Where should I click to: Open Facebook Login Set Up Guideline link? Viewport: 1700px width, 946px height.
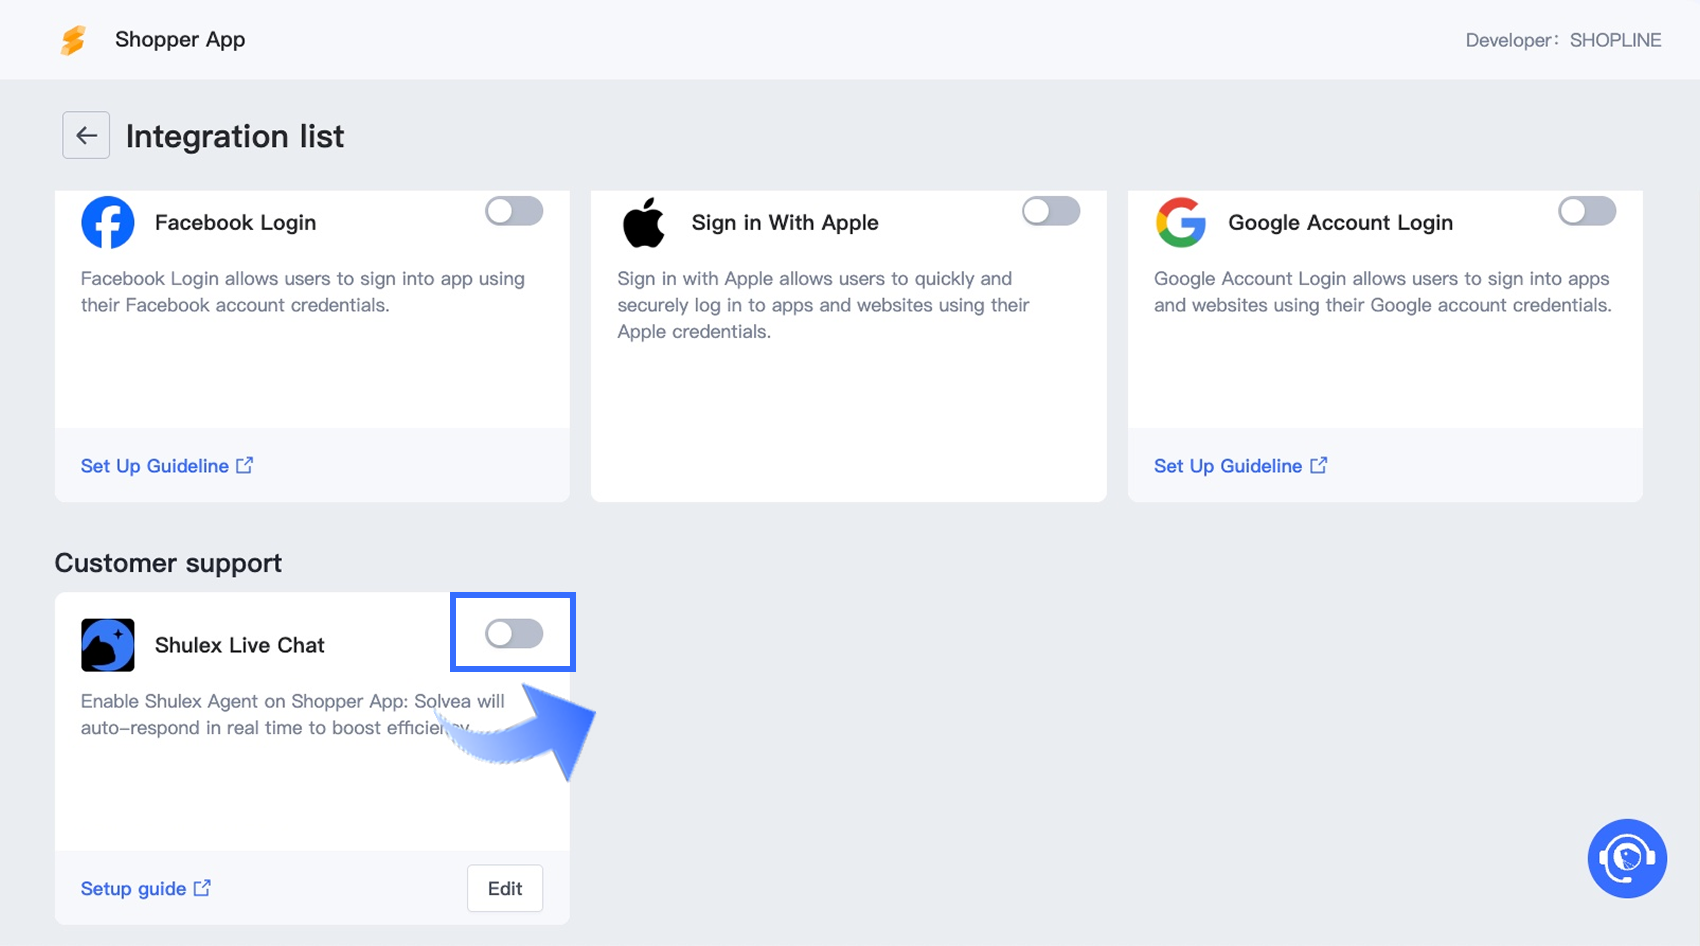coord(155,466)
